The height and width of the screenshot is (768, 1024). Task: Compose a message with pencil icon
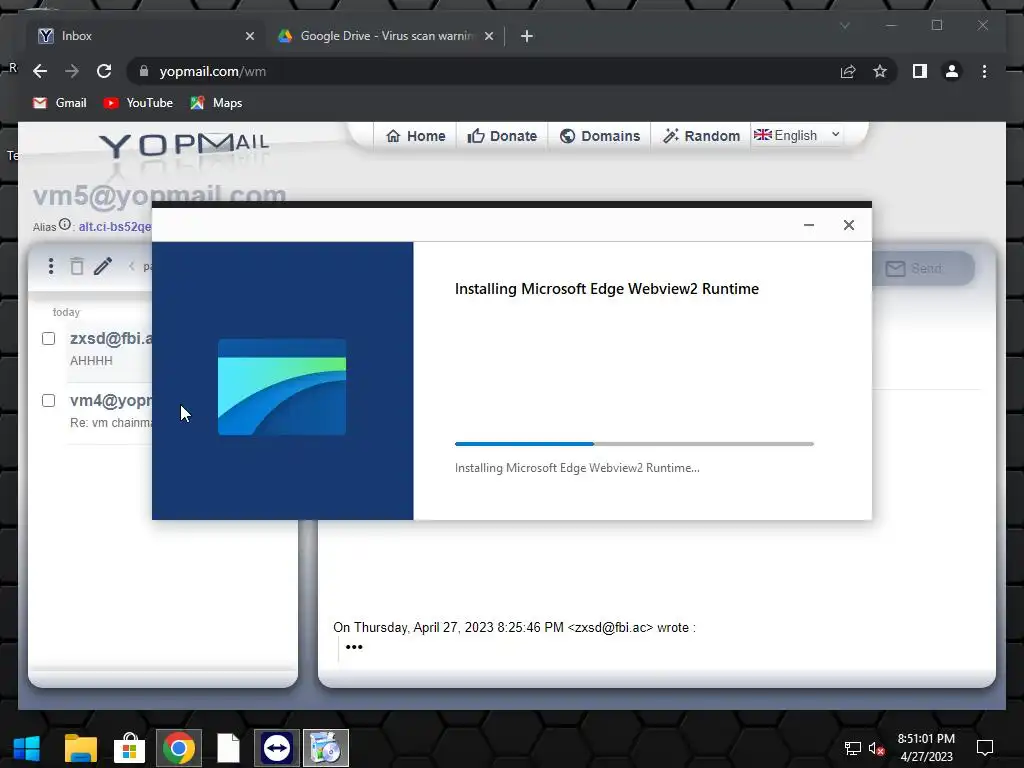103,266
